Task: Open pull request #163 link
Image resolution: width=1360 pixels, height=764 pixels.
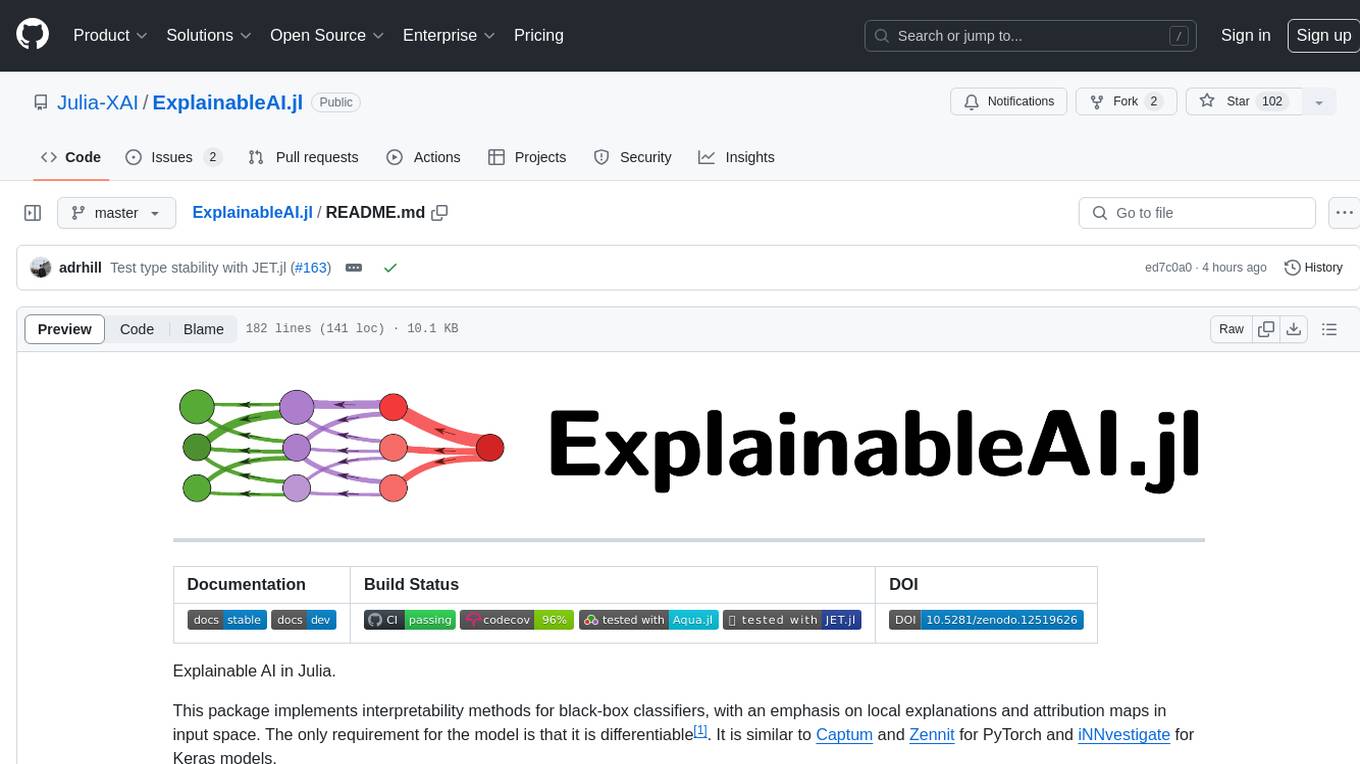Action: coord(310,268)
